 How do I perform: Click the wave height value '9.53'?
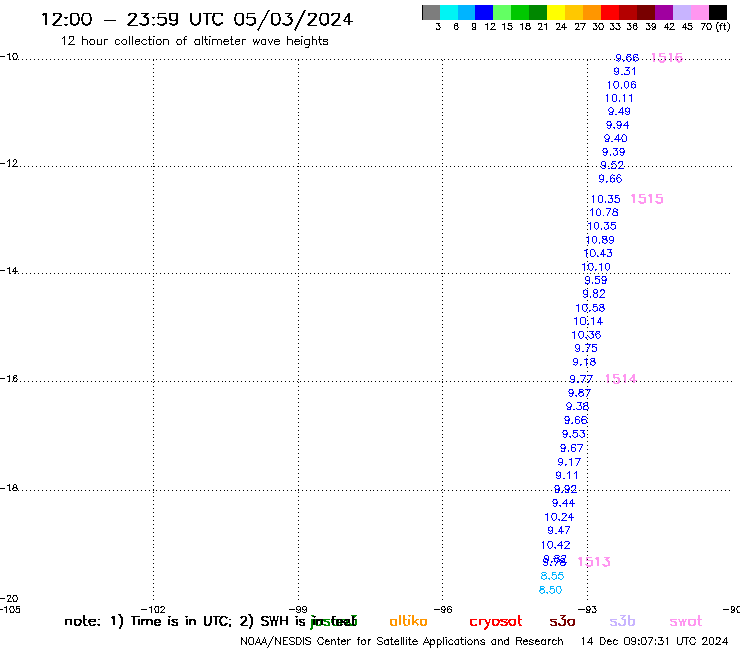coord(573,434)
